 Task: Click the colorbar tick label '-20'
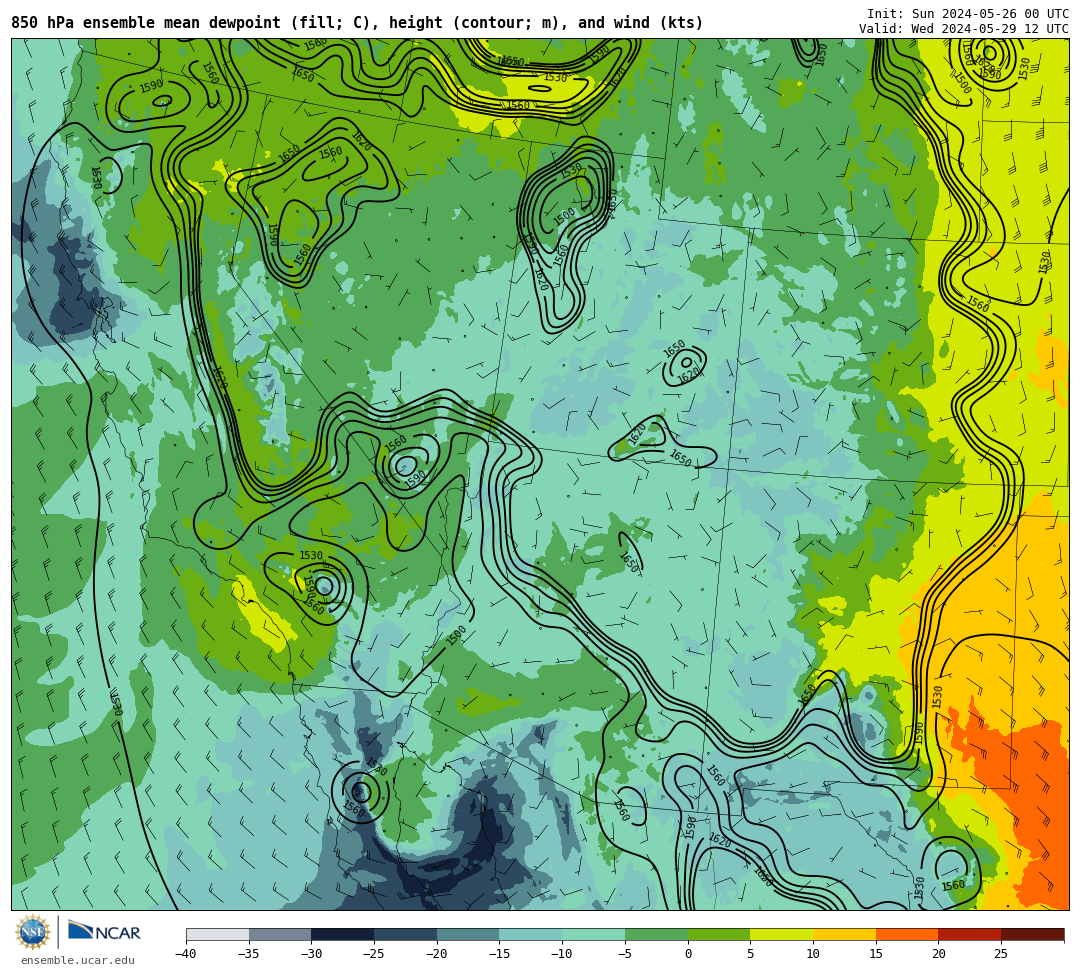coord(436,954)
